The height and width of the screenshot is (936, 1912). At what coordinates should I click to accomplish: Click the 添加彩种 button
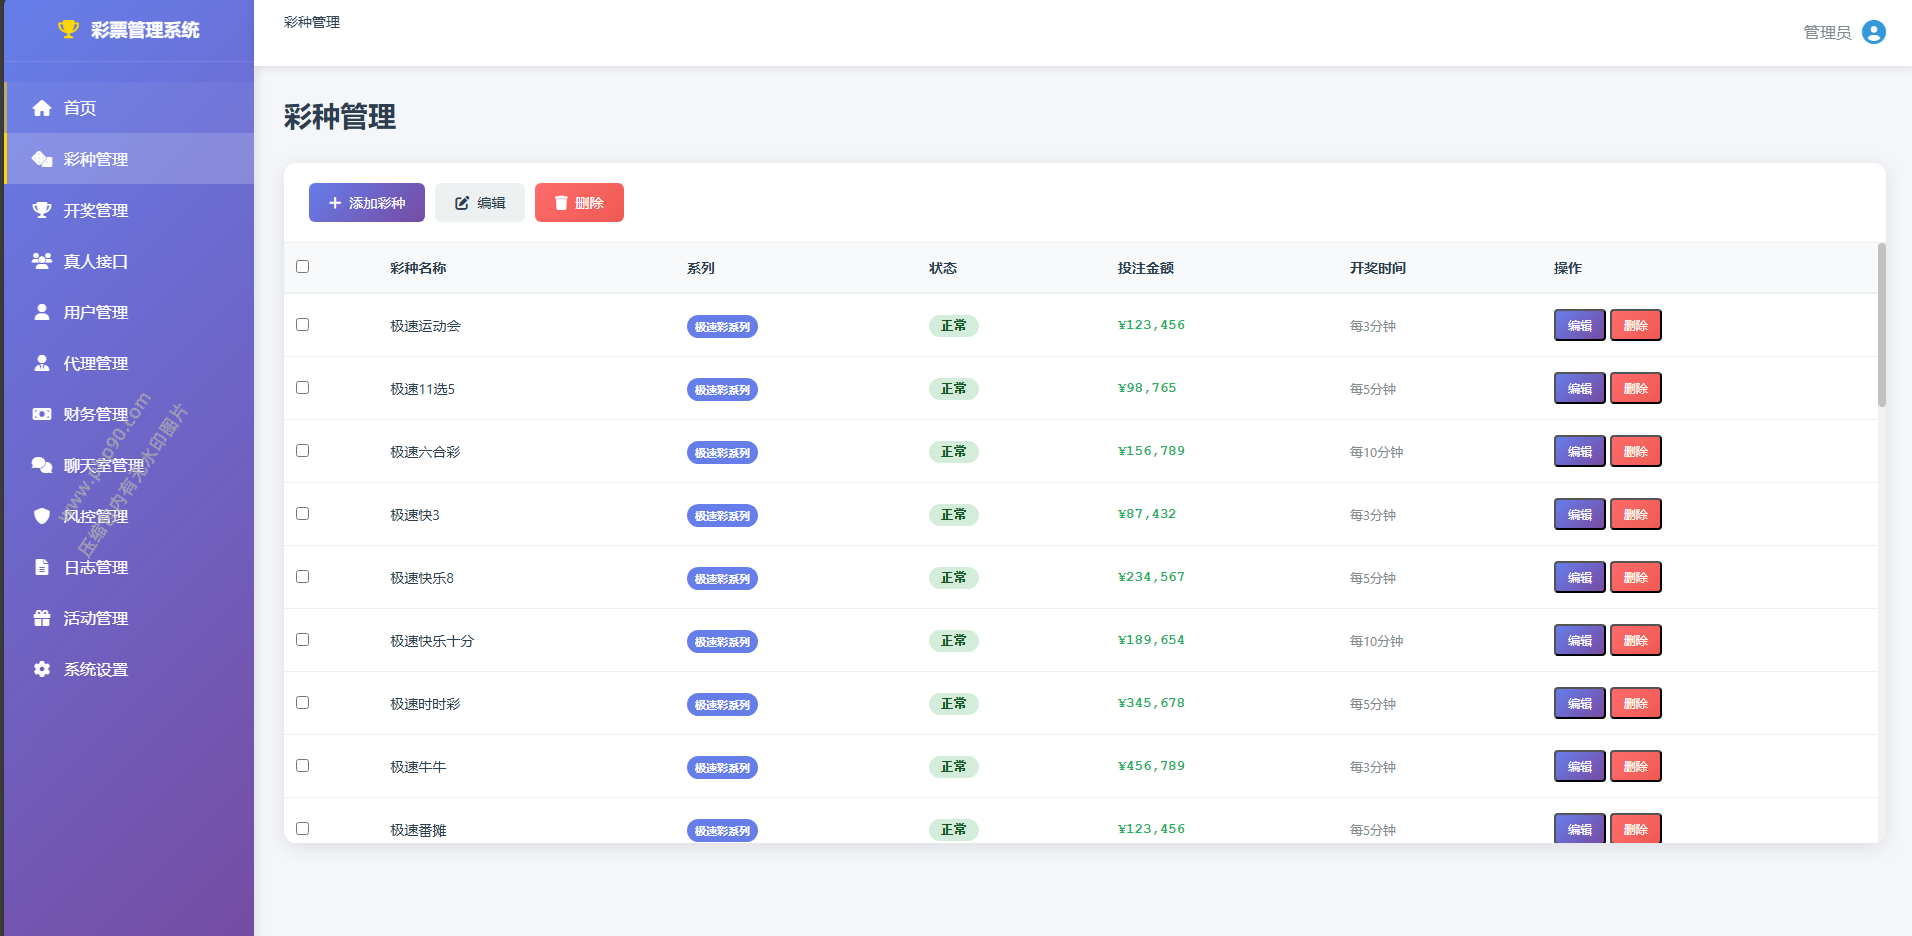click(366, 203)
